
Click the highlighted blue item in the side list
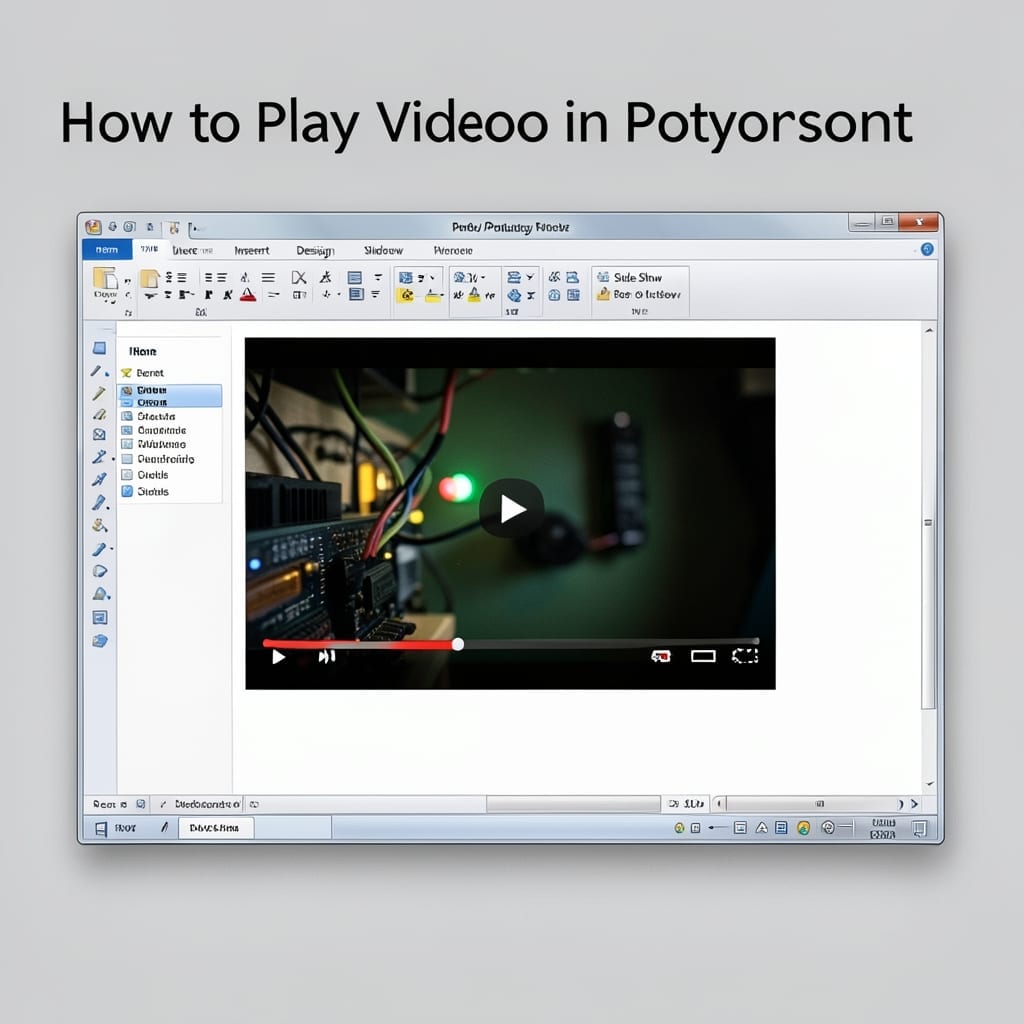[x=170, y=396]
